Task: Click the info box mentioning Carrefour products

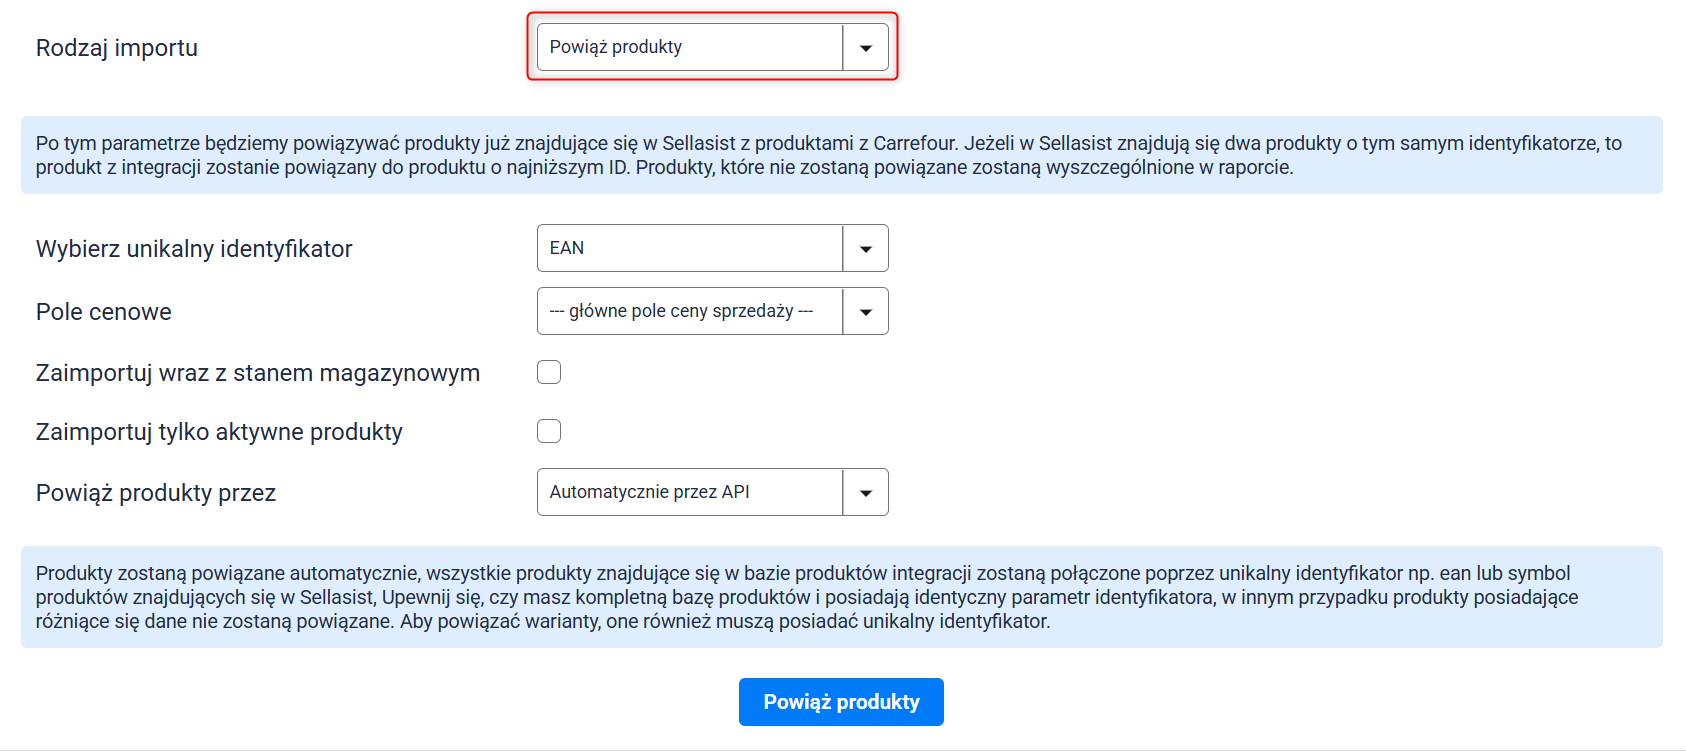Action: tap(841, 155)
